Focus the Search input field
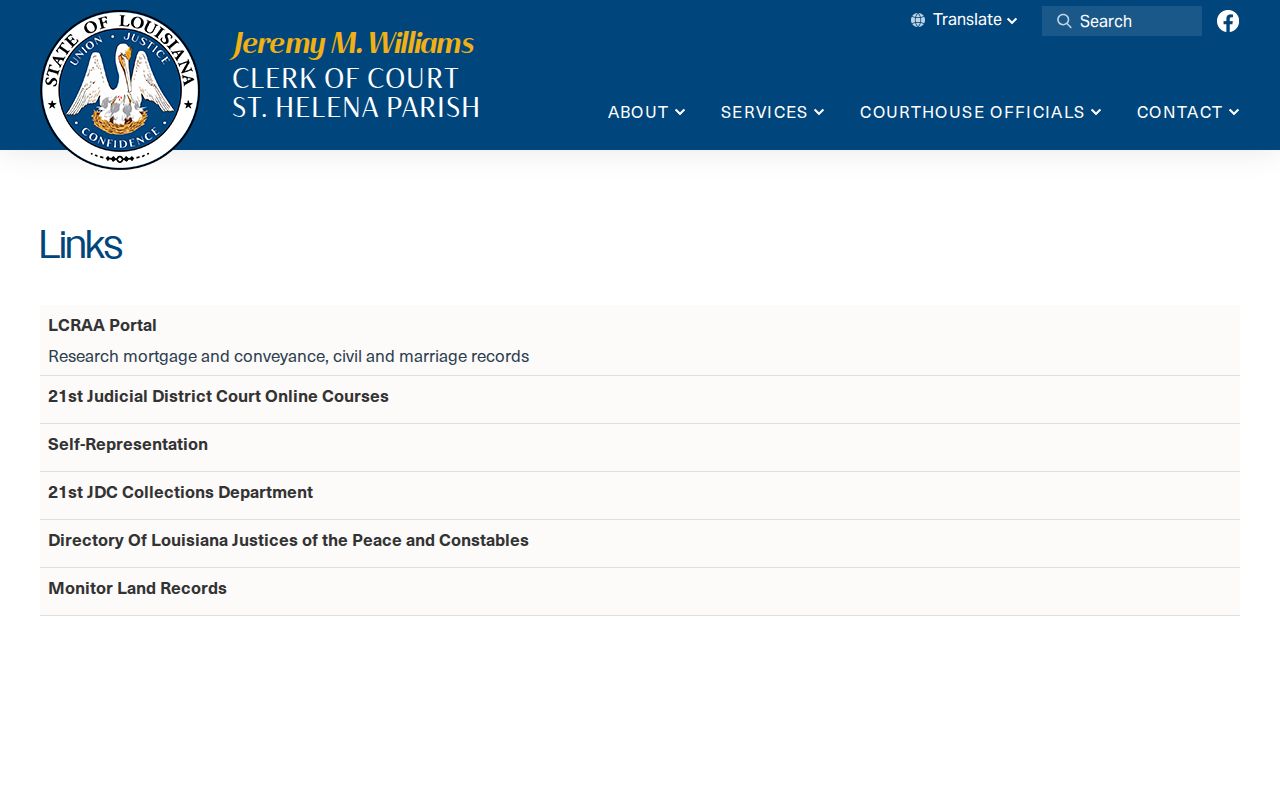Screen dimensions: 1280x800 [x=1122, y=21]
